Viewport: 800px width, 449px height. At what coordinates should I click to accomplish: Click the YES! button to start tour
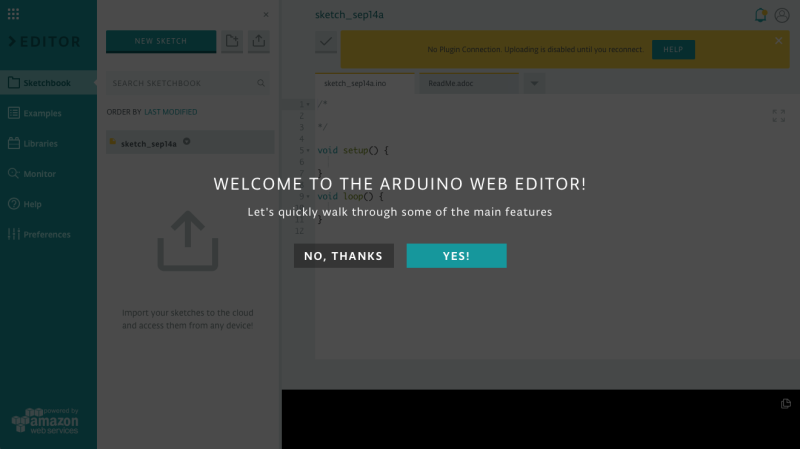point(456,256)
